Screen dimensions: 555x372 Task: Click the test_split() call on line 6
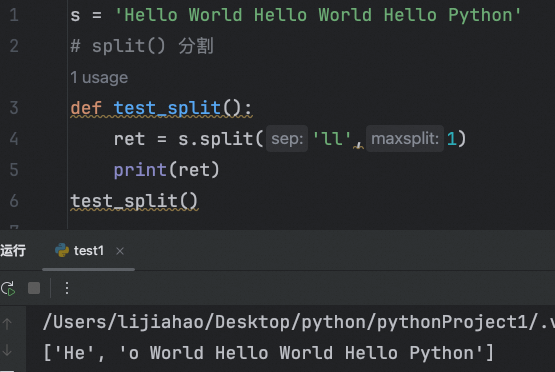pyautogui.click(x=134, y=201)
